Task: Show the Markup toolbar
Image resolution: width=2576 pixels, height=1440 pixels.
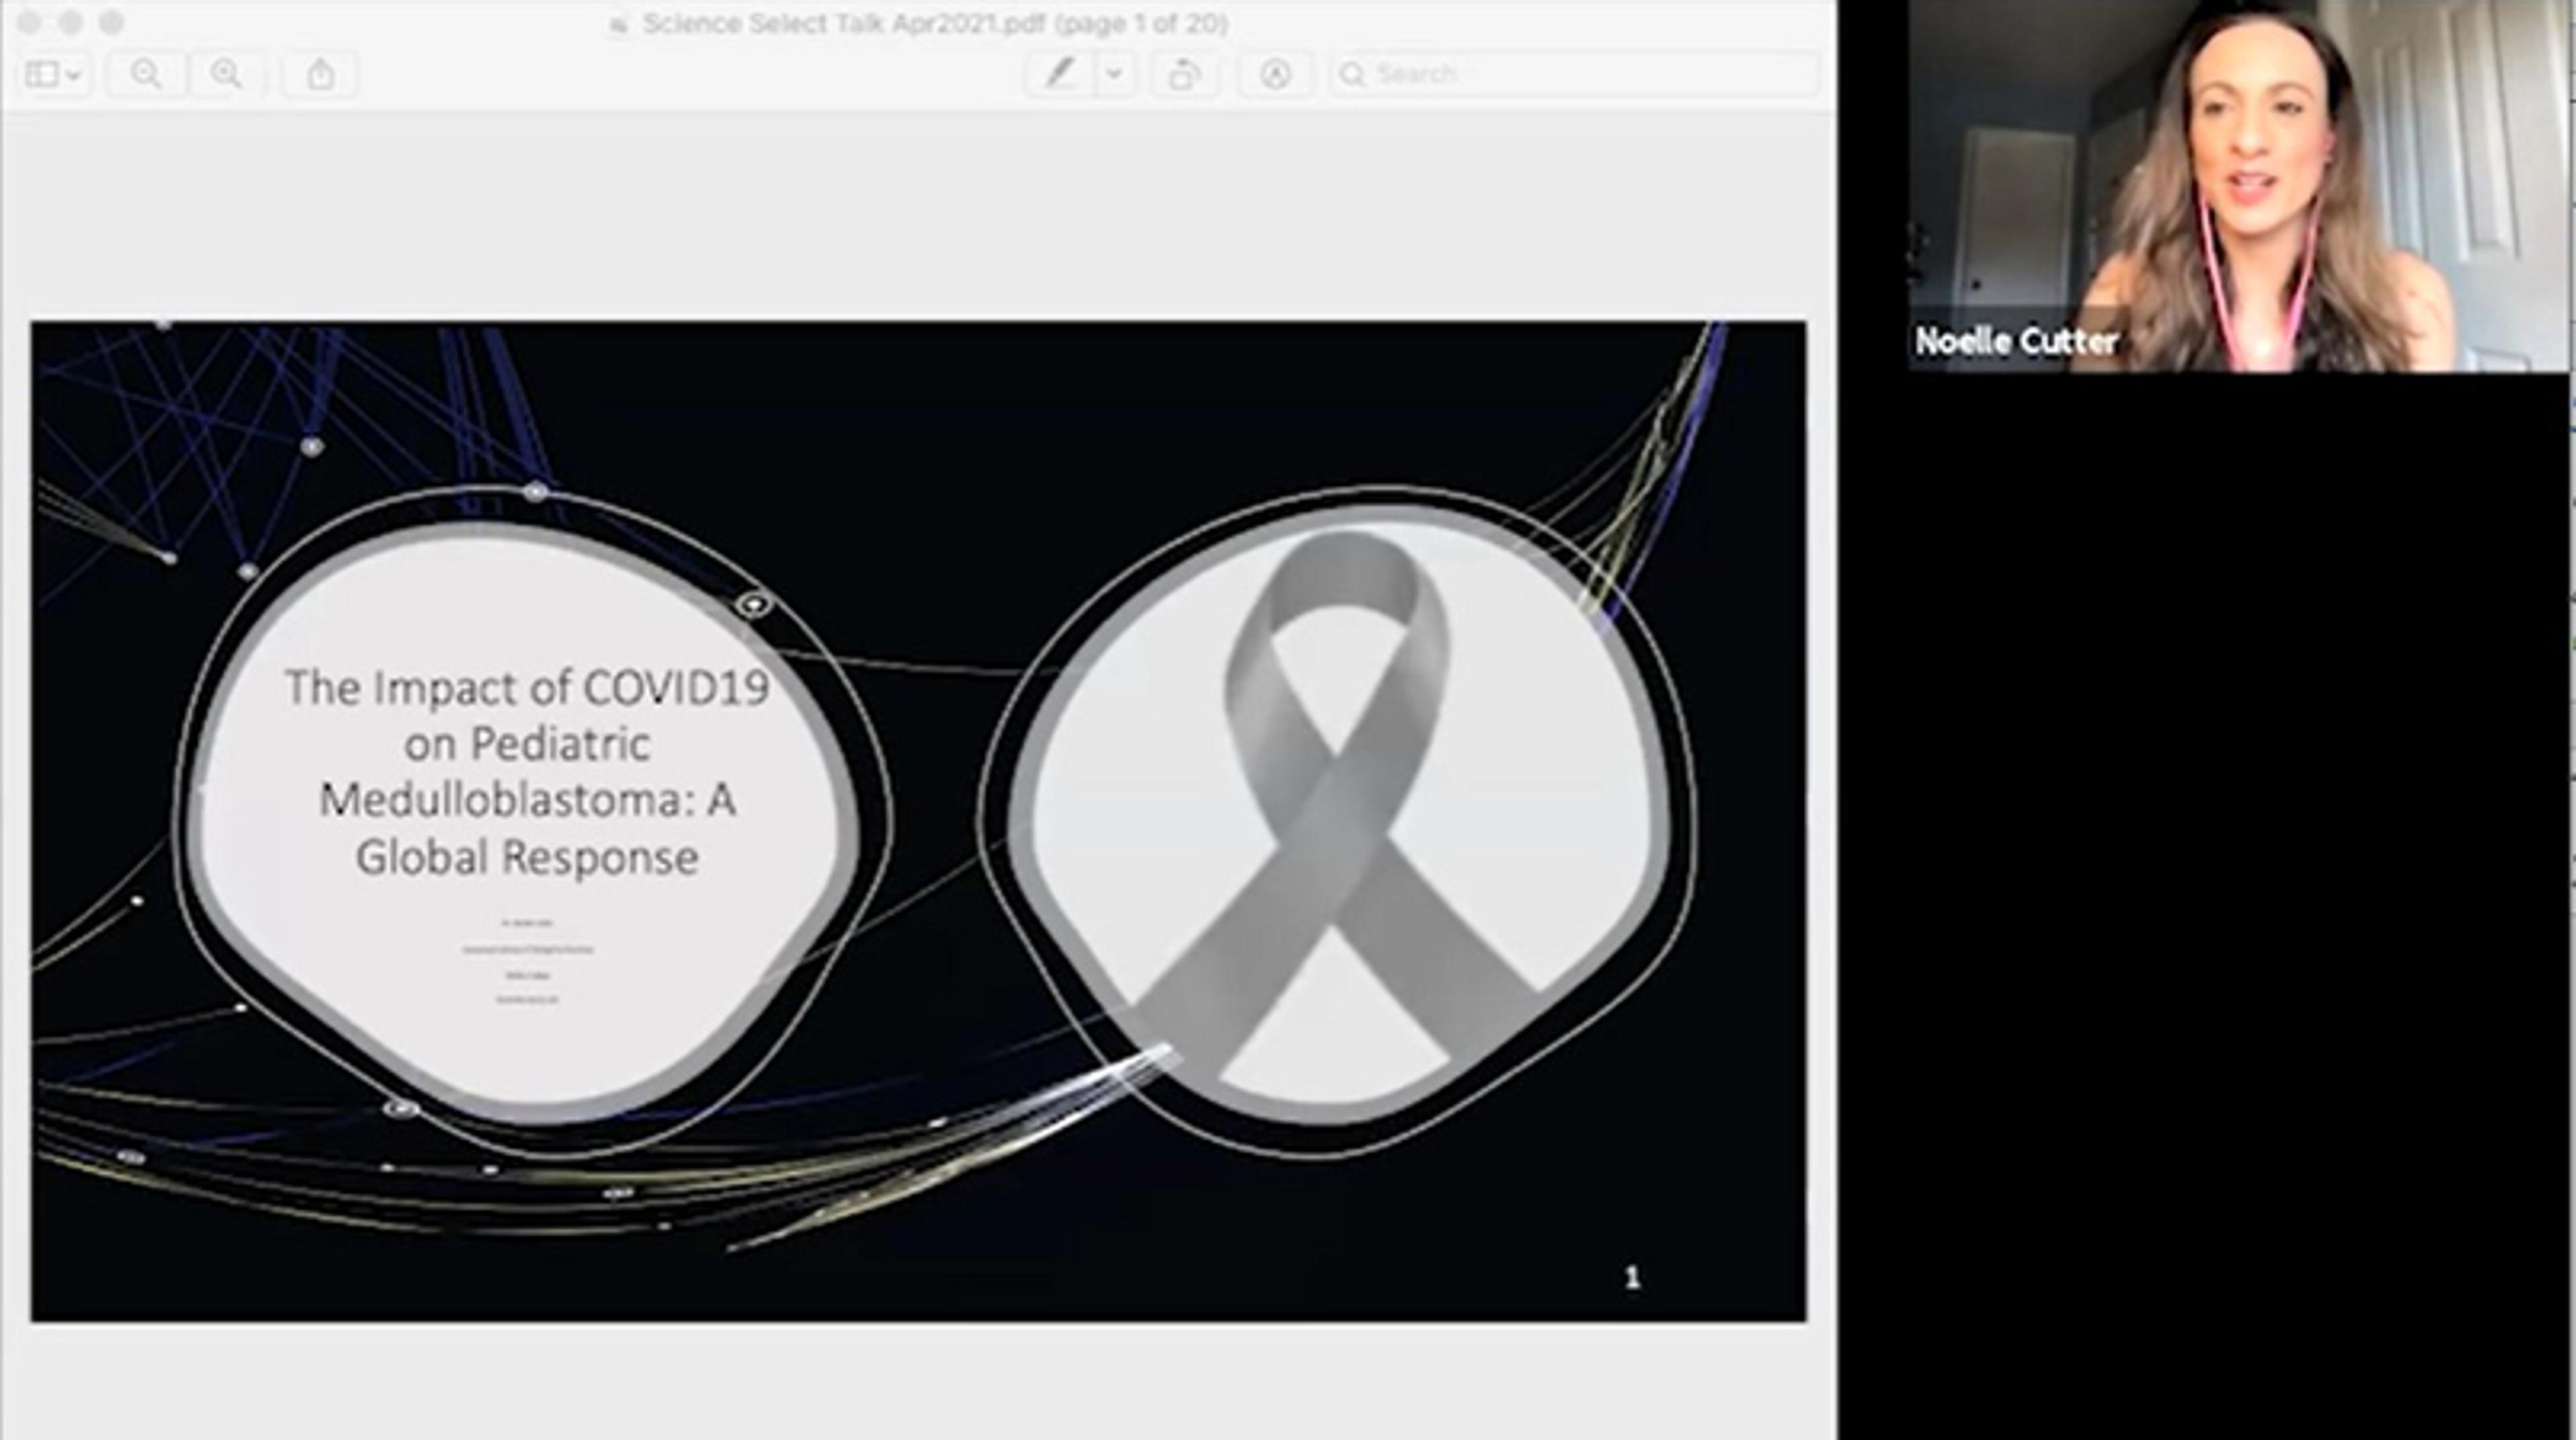Action: pyautogui.click(x=1275, y=74)
